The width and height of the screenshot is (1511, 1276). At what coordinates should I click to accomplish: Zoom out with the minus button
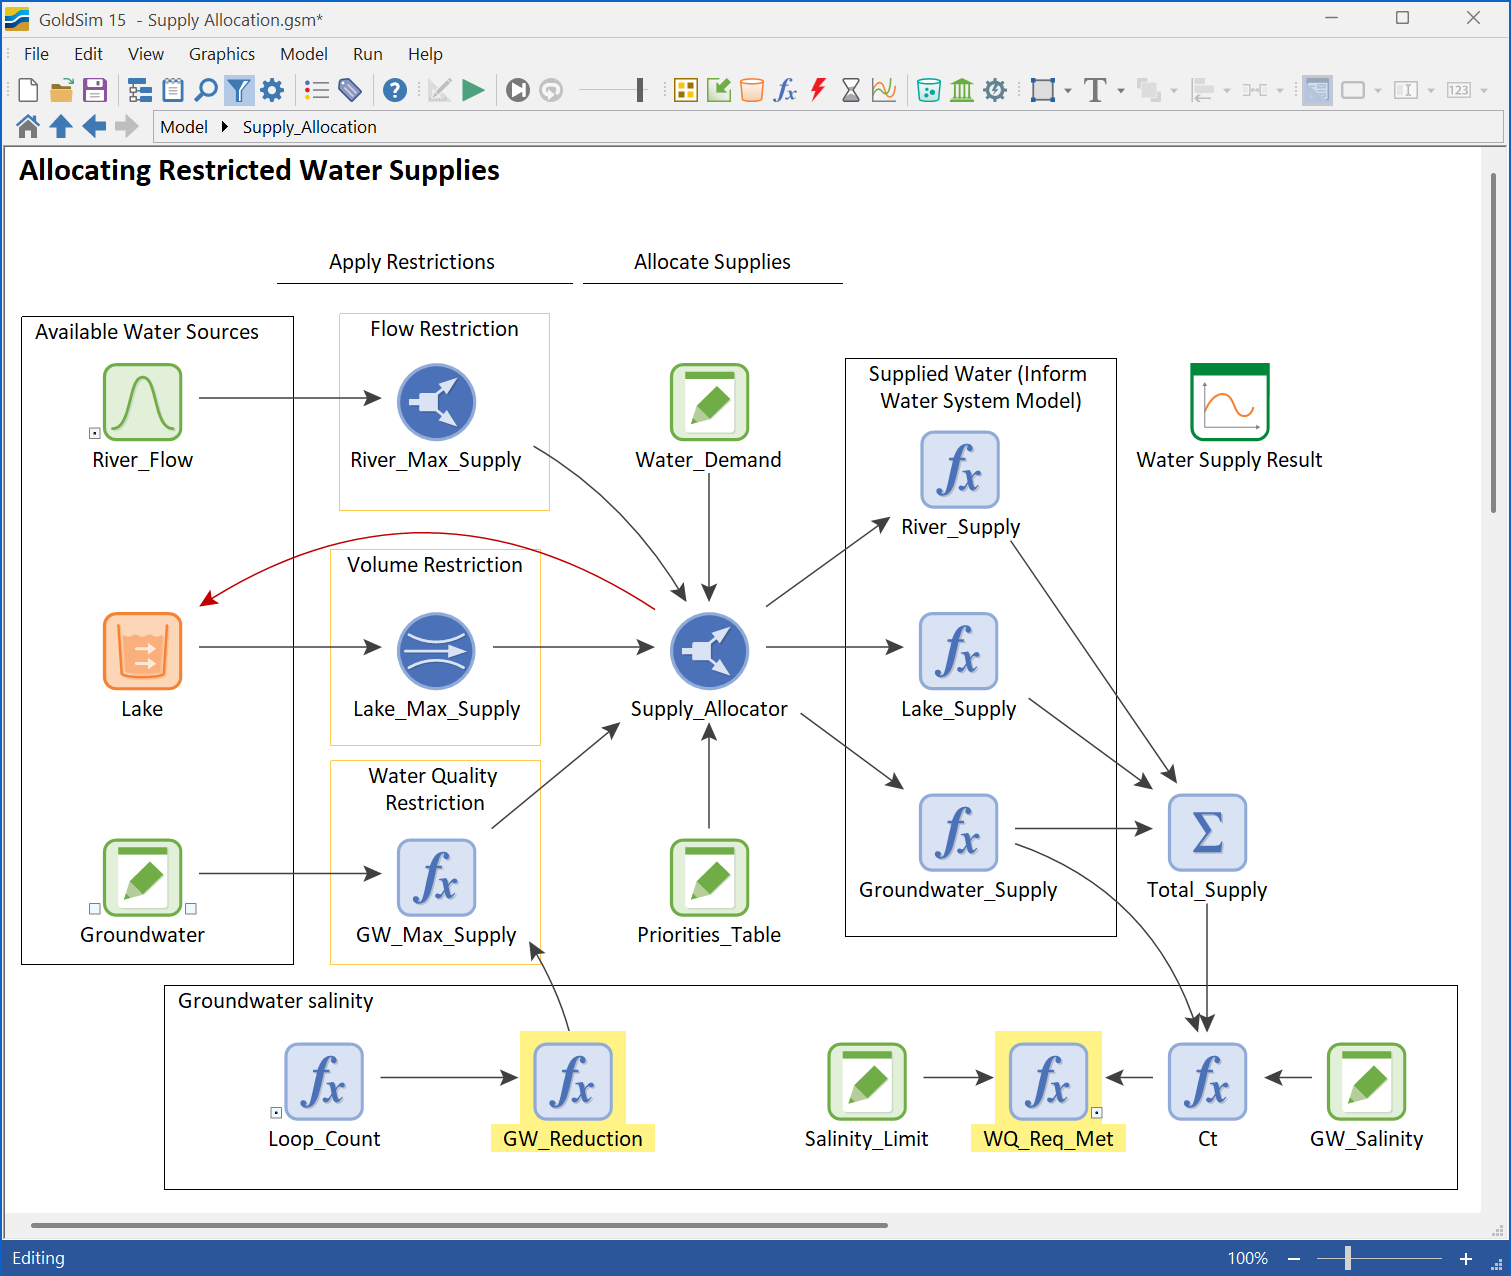tap(1294, 1259)
